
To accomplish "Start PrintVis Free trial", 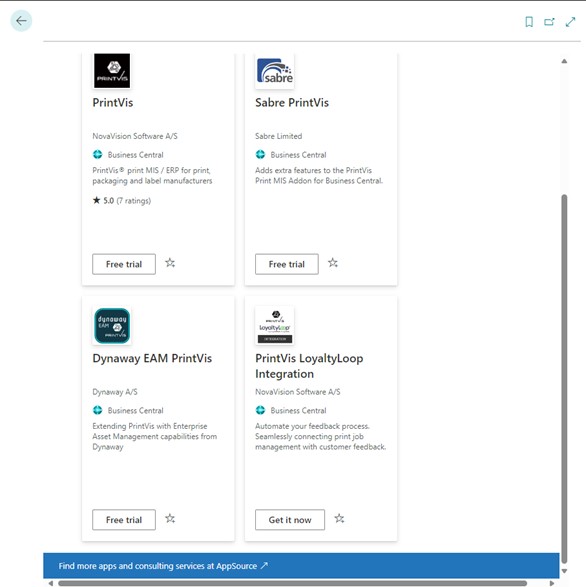I will click(x=124, y=264).
